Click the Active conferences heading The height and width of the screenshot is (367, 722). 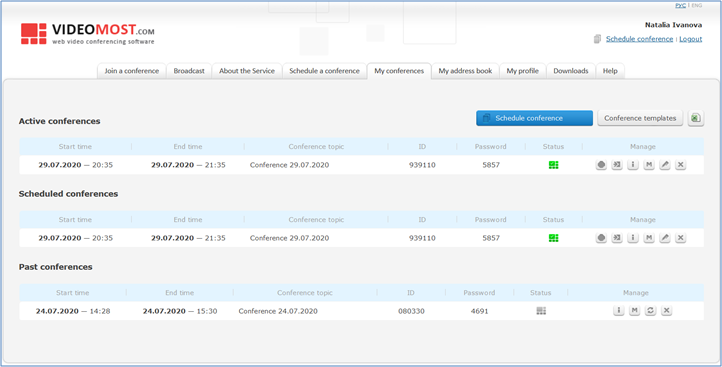coord(59,121)
